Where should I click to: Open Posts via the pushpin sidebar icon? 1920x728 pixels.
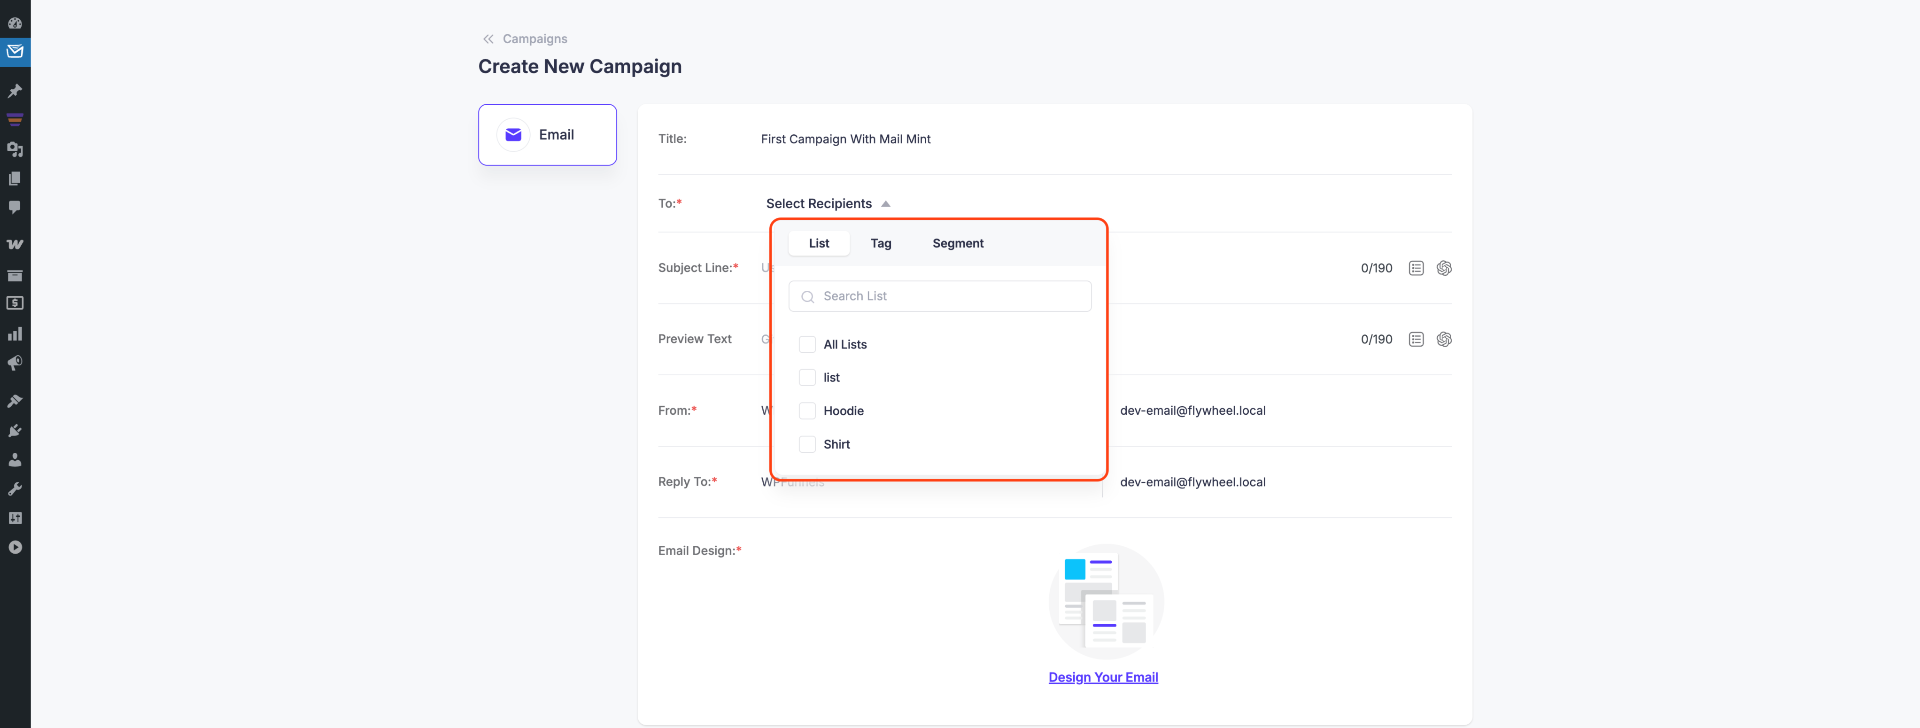point(15,91)
